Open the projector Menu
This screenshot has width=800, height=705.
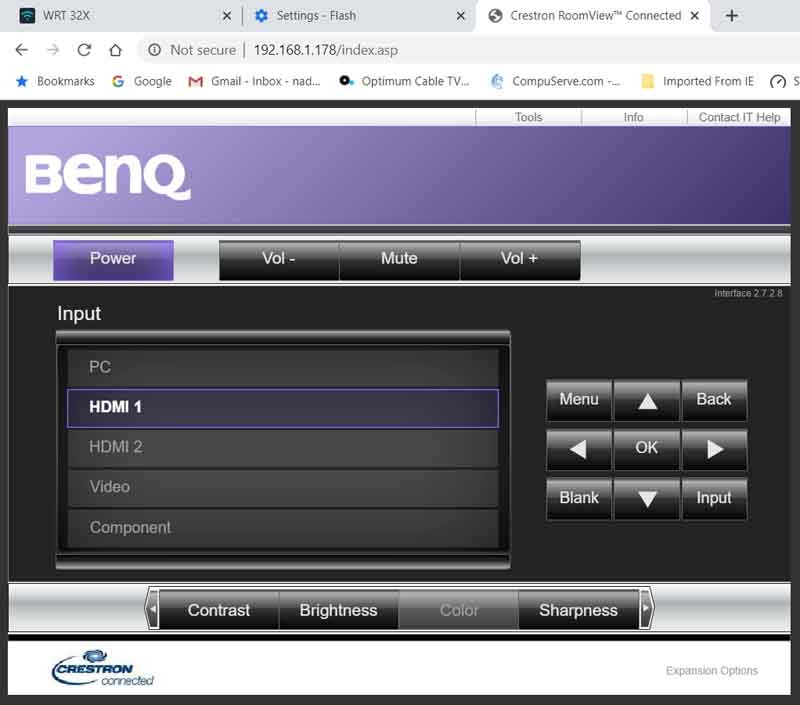click(x=579, y=400)
